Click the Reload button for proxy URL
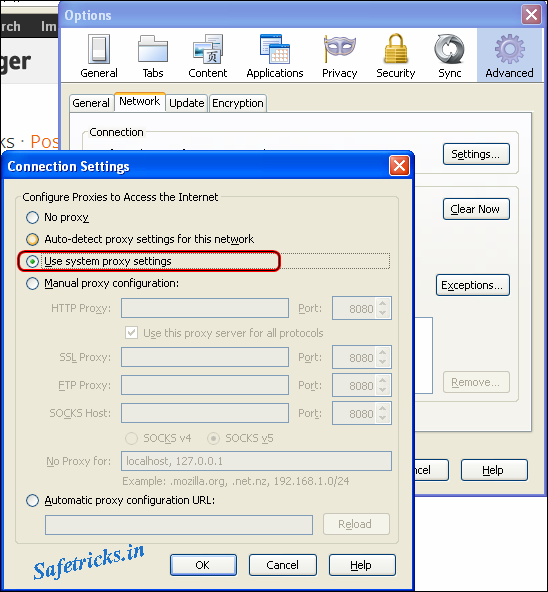The image size is (548, 592). click(x=356, y=524)
